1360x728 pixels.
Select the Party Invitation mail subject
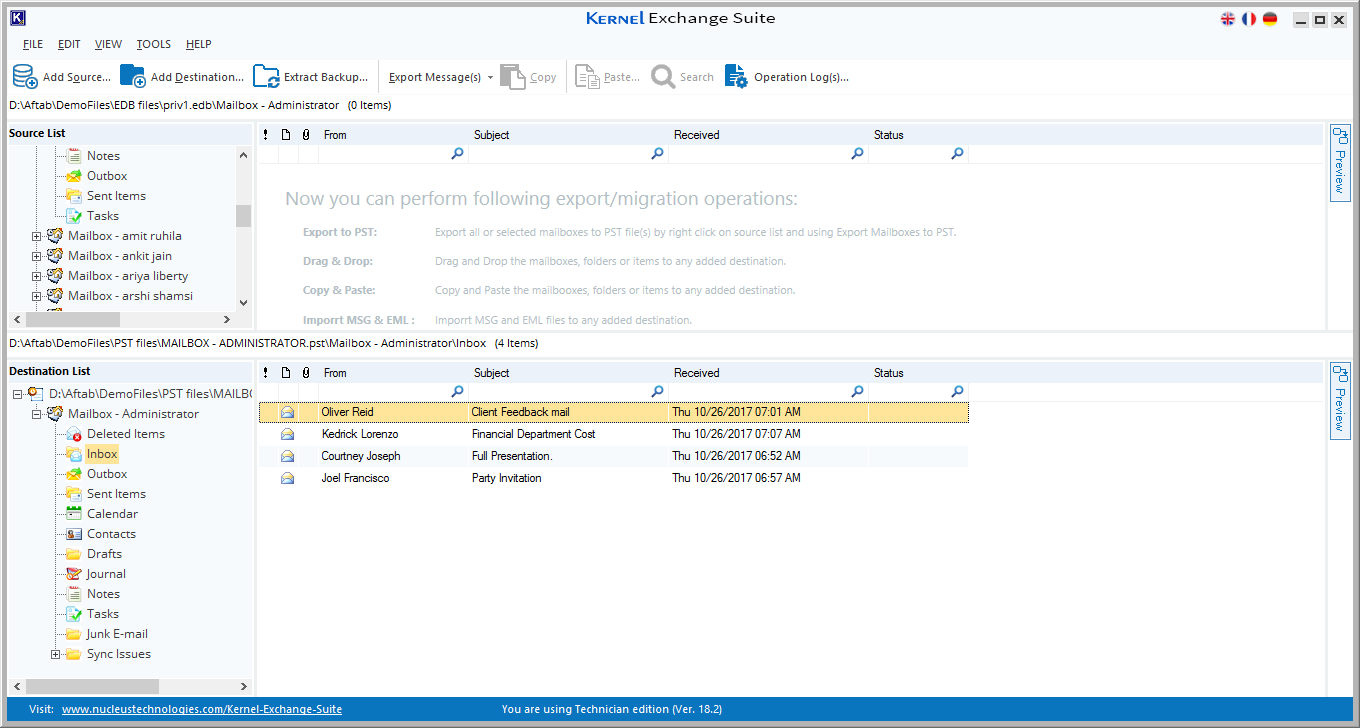click(x=507, y=478)
